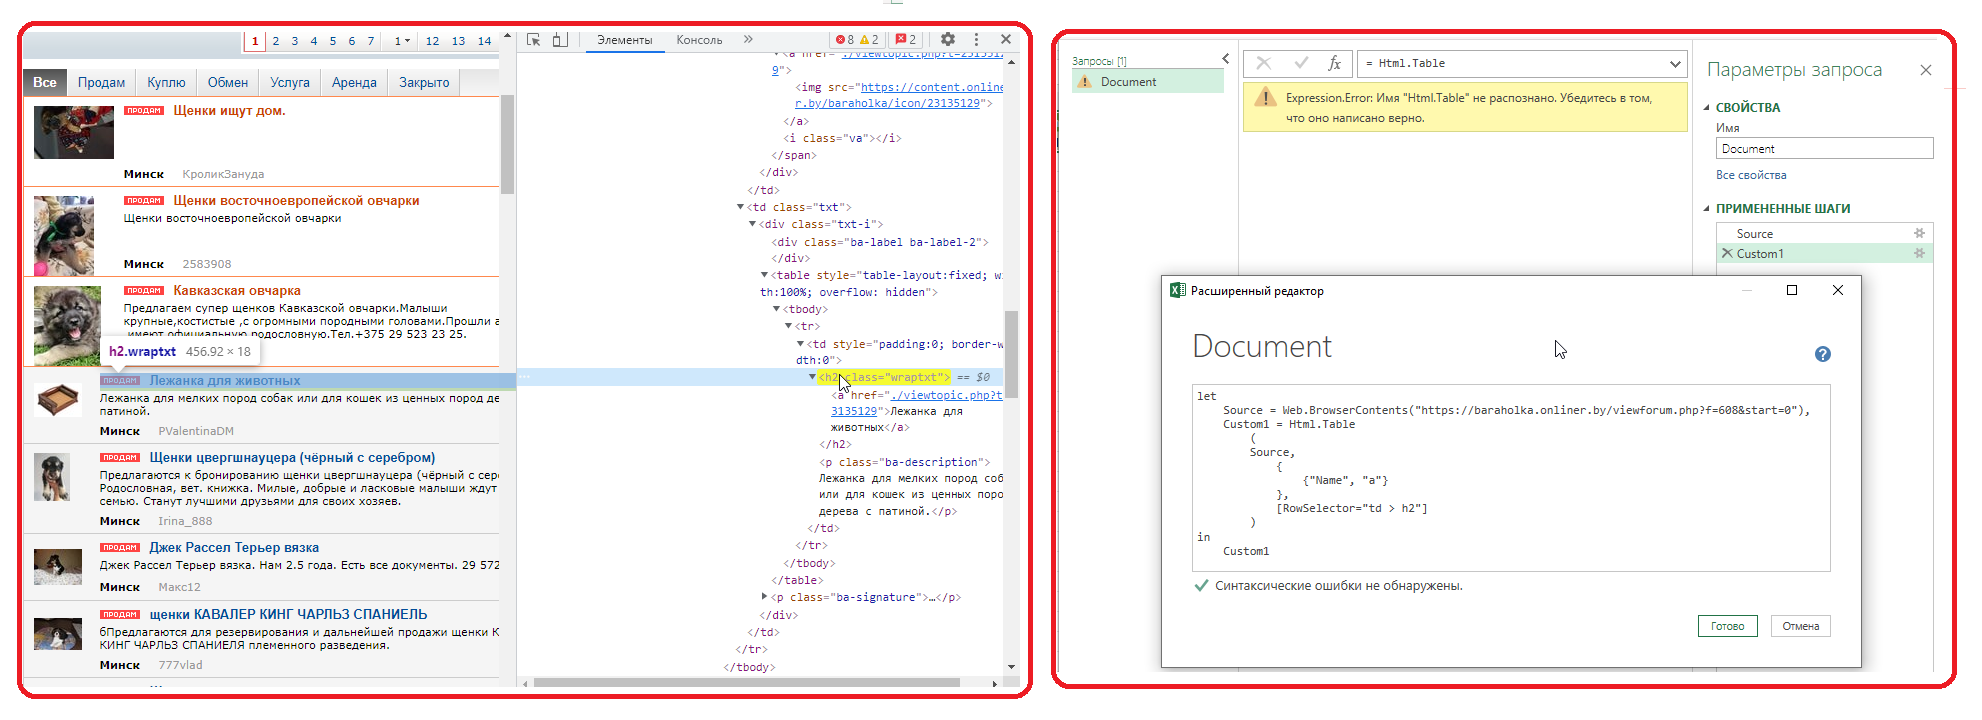Viewport: 1982px width, 720px height.
Task: Delete the Custom1 step using its X
Action: click(x=1727, y=254)
